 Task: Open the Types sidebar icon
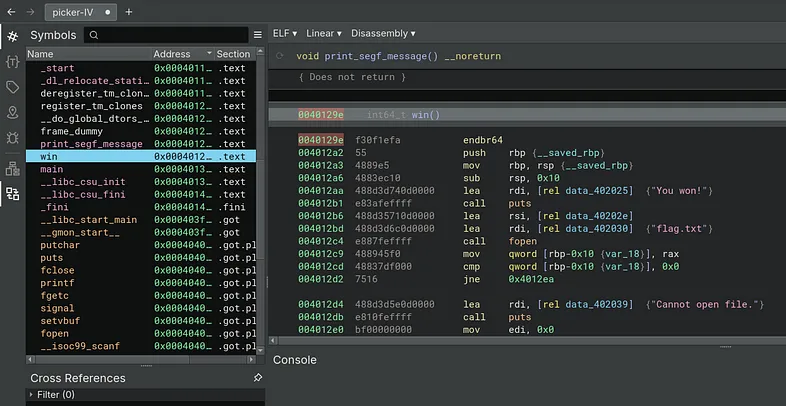[13, 62]
